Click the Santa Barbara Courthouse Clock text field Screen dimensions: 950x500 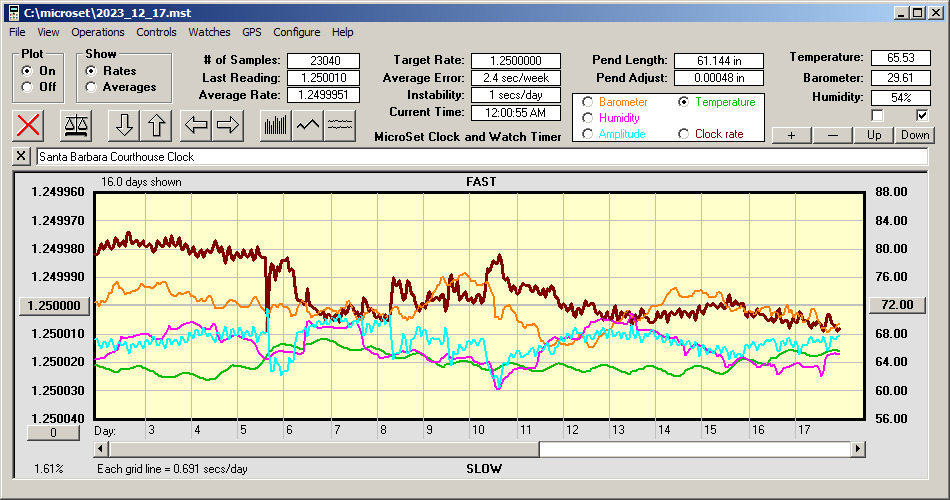480,157
